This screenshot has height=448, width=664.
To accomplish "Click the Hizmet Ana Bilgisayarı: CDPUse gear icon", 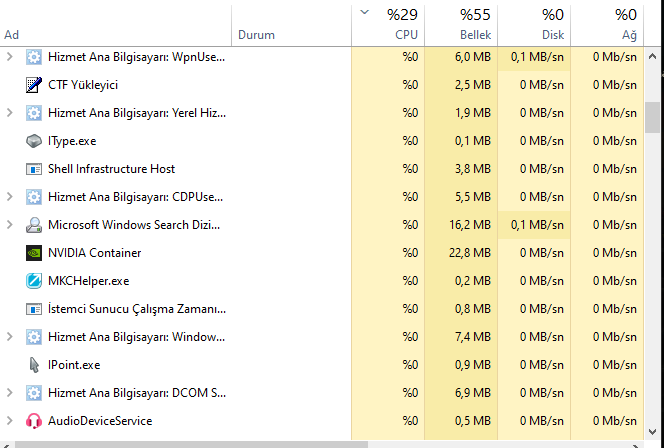I will click(x=34, y=197).
